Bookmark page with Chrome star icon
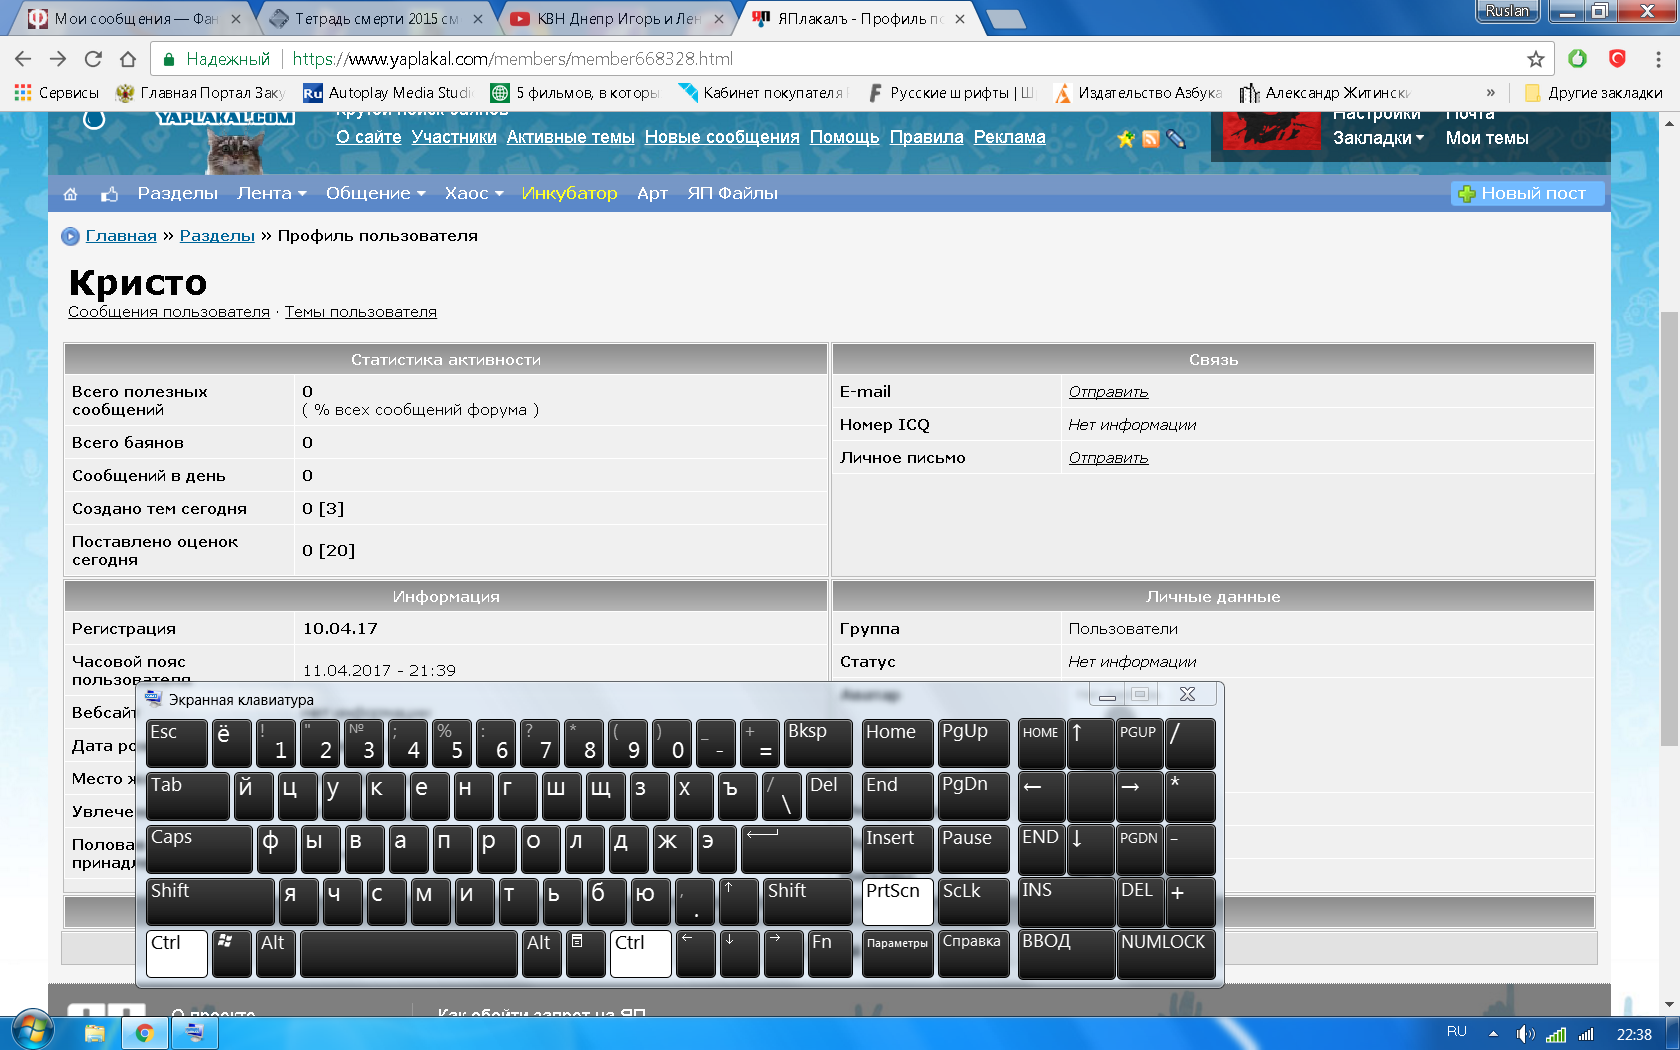Viewport: 1680px width, 1050px height. point(1535,59)
